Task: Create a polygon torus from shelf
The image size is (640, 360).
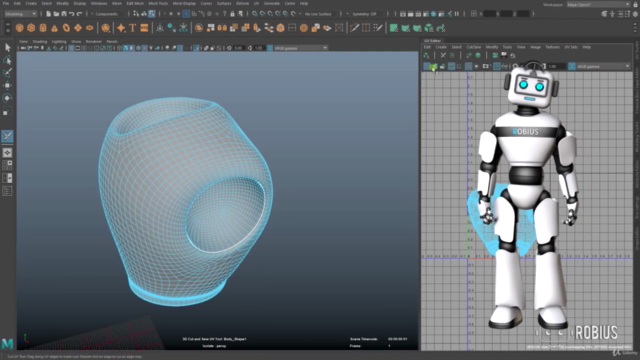Action: pyautogui.click(x=66, y=28)
